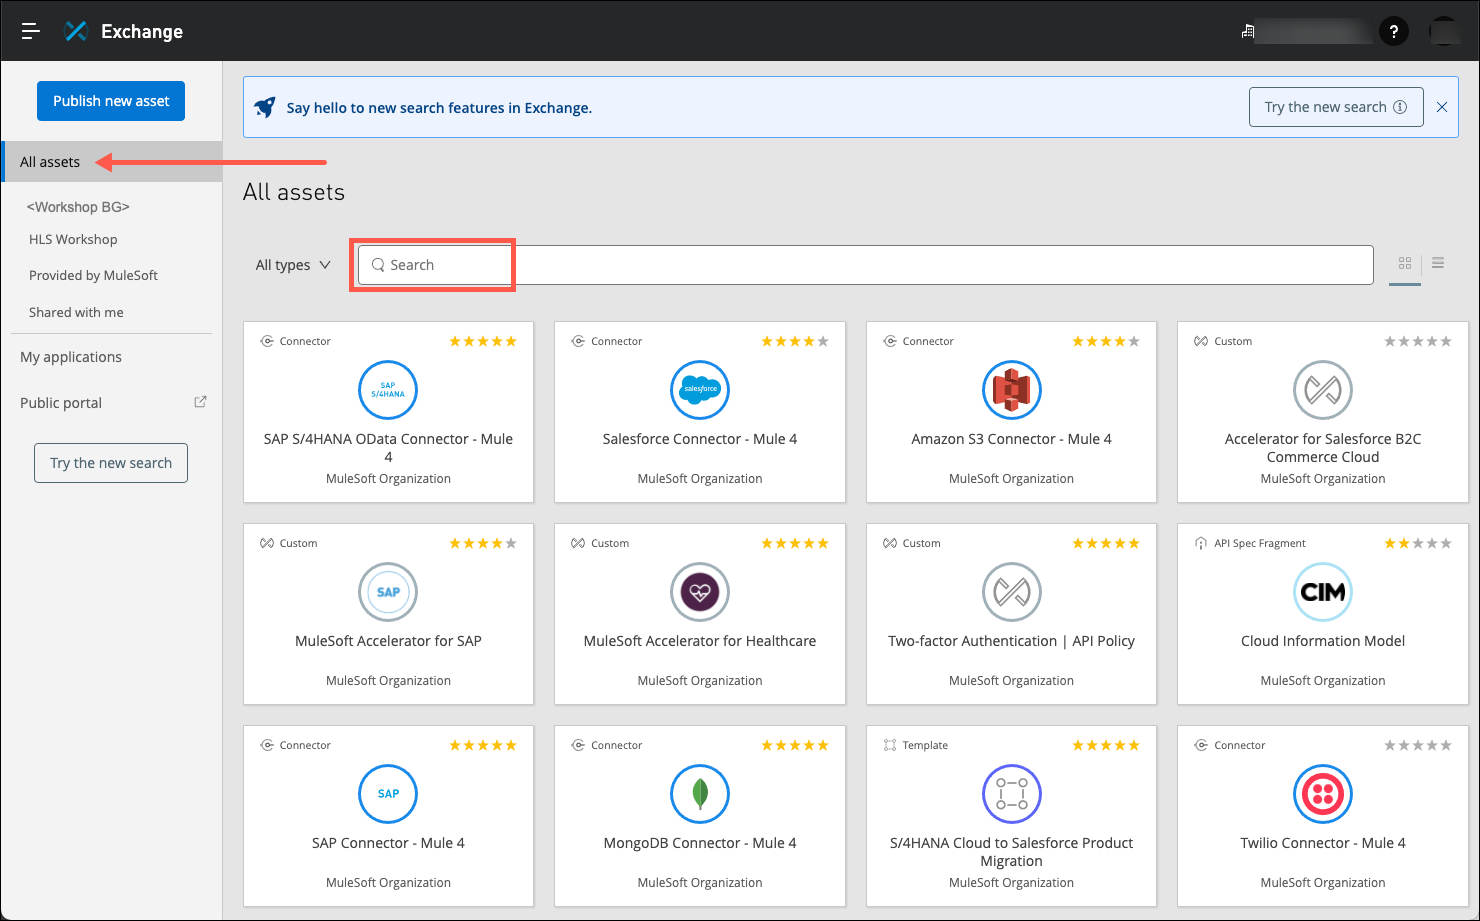The image size is (1480, 921).
Task: Click Custom type icon on Healthcare Accelerator card
Action: pyautogui.click(x=578, y=543)
